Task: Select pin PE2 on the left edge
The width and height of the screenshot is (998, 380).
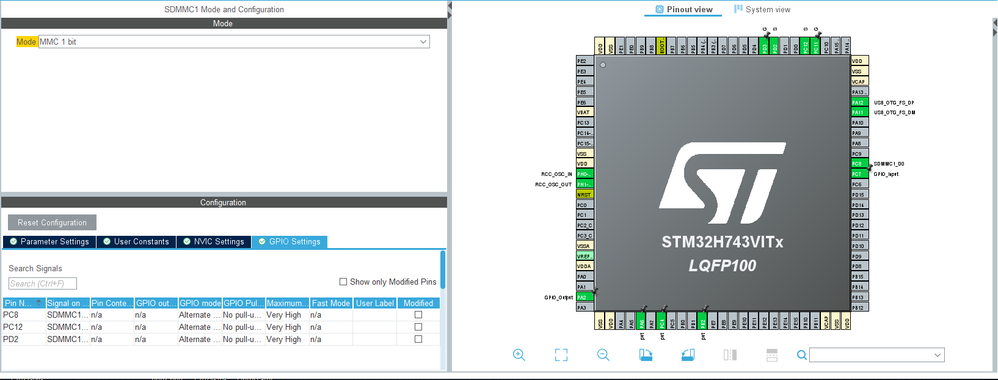Action: (x=585, y=61)
